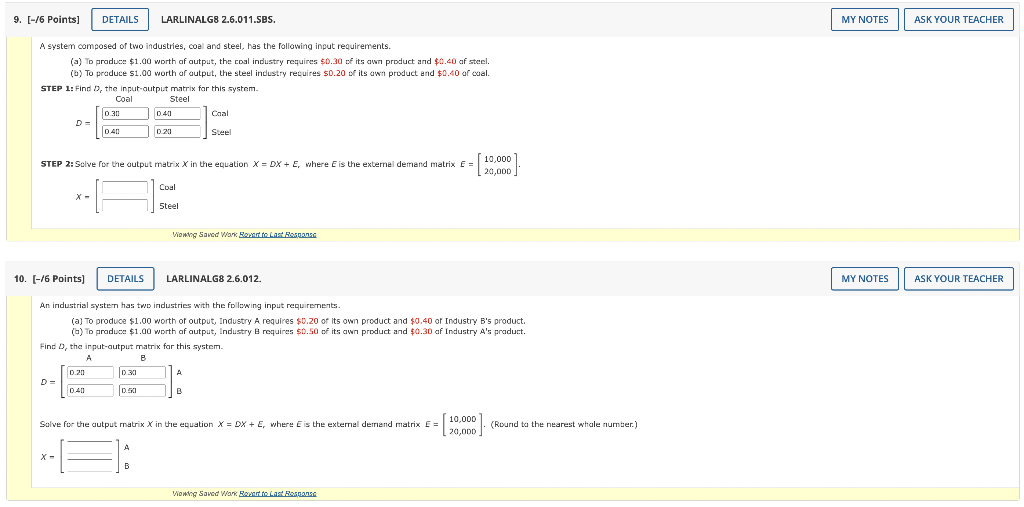Click the empty X row B input in question 10
The width and height of the screenshot is (1024, 507).
coord(90,465)
